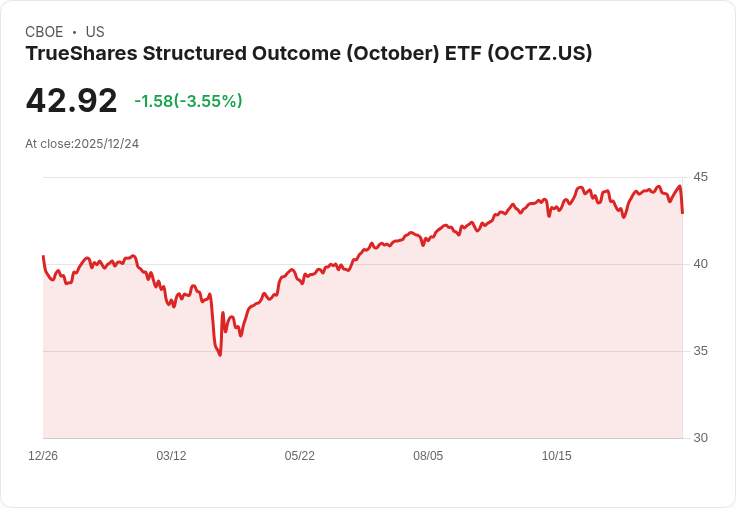Click the chart's lowest dip near 35
The width and height of the screenshot is (736, 508).
pyautogui.click(x=220, y=354)
